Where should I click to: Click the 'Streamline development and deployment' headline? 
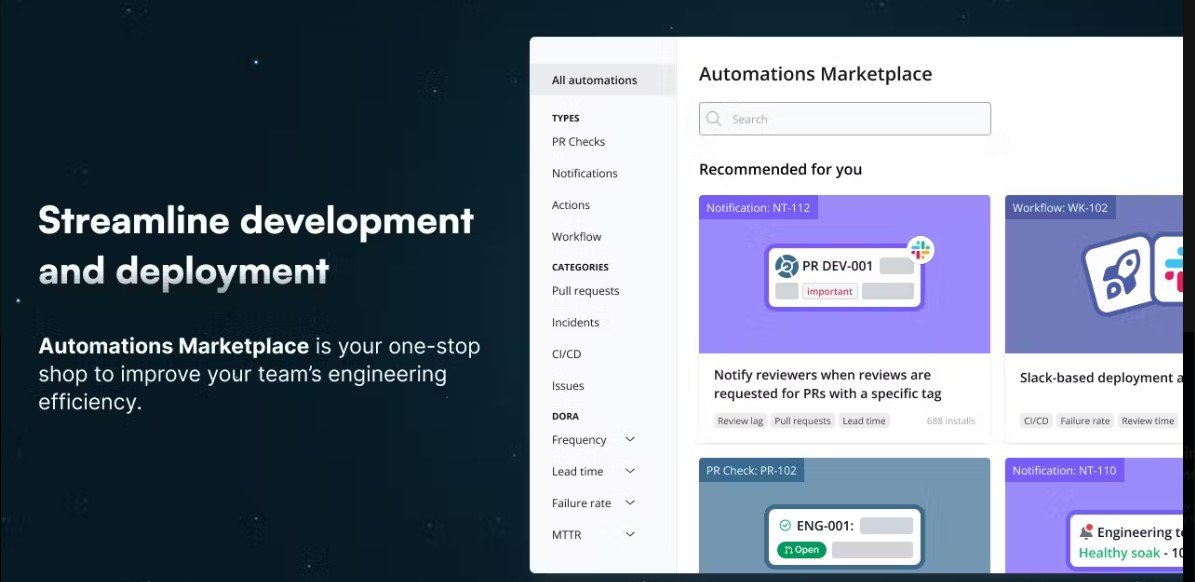256,245
